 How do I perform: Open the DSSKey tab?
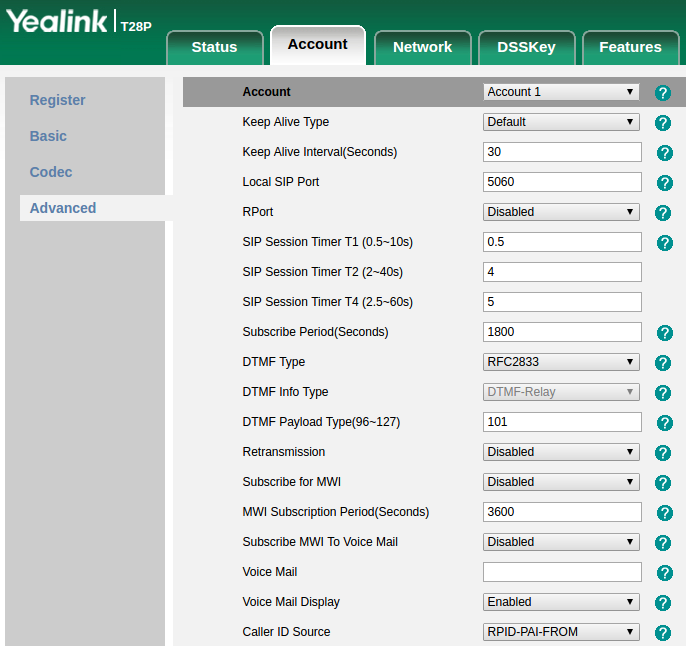pos(526,47)
